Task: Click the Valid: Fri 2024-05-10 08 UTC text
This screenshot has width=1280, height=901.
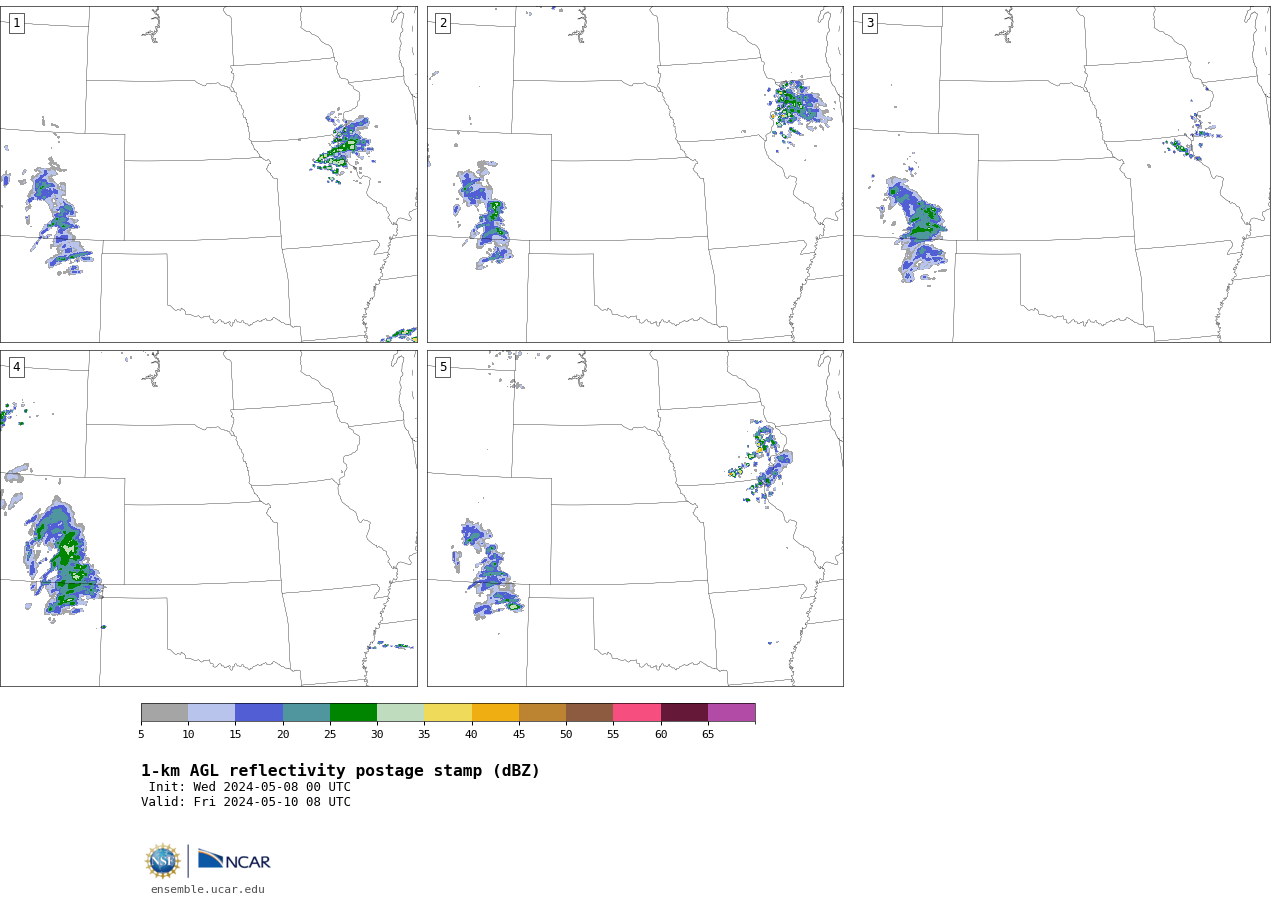Action: click(x=246, y=802)
